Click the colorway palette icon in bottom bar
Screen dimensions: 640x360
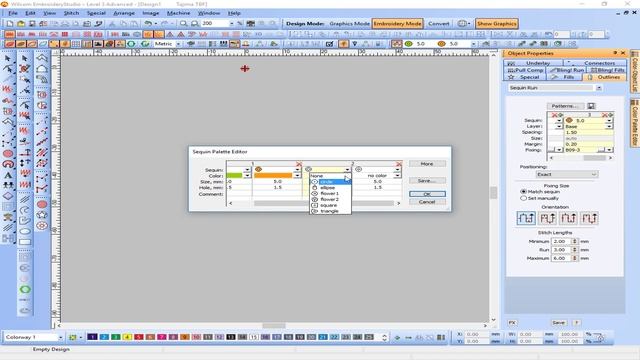[x=73, y=338]
